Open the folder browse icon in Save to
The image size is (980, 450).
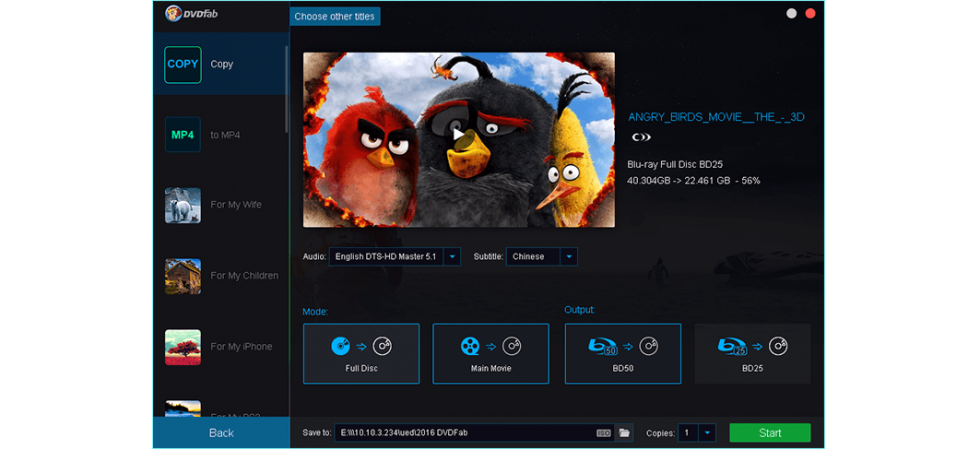pyautogui.click(x=623, y=432)
